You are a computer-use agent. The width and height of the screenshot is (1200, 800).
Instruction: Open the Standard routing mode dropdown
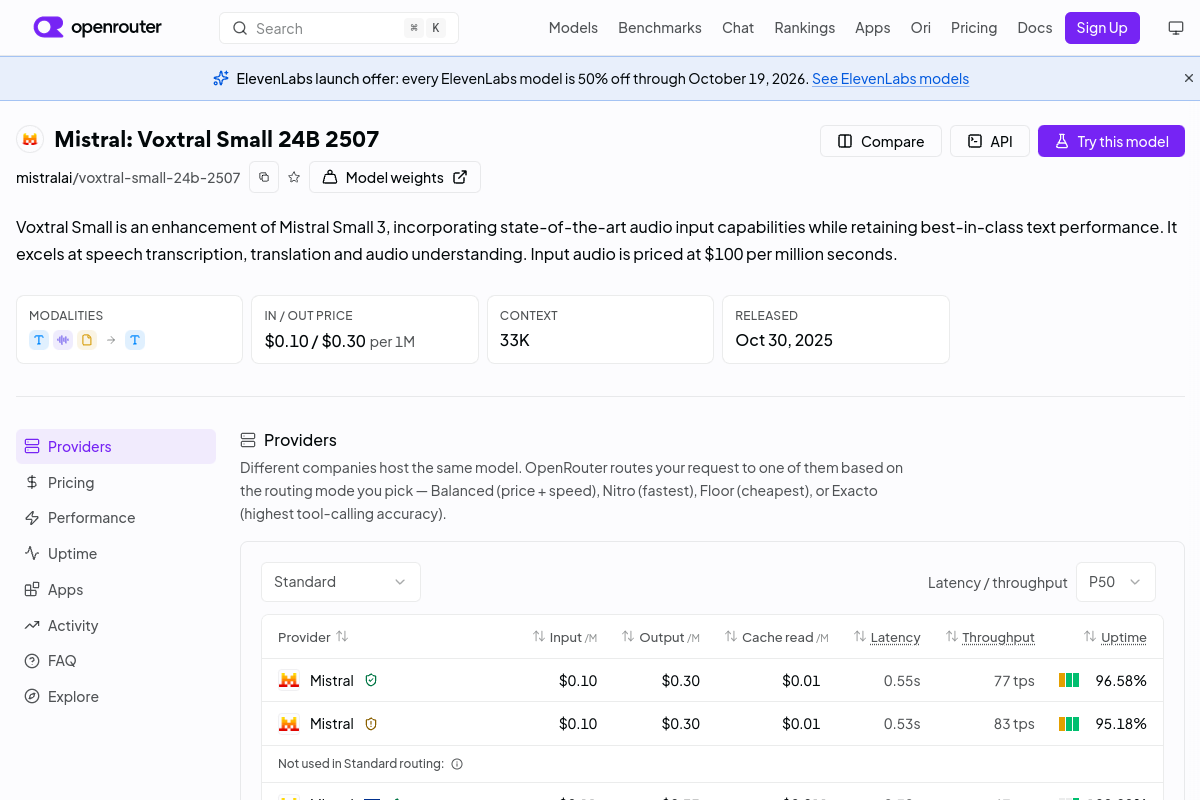click(341, 582)
